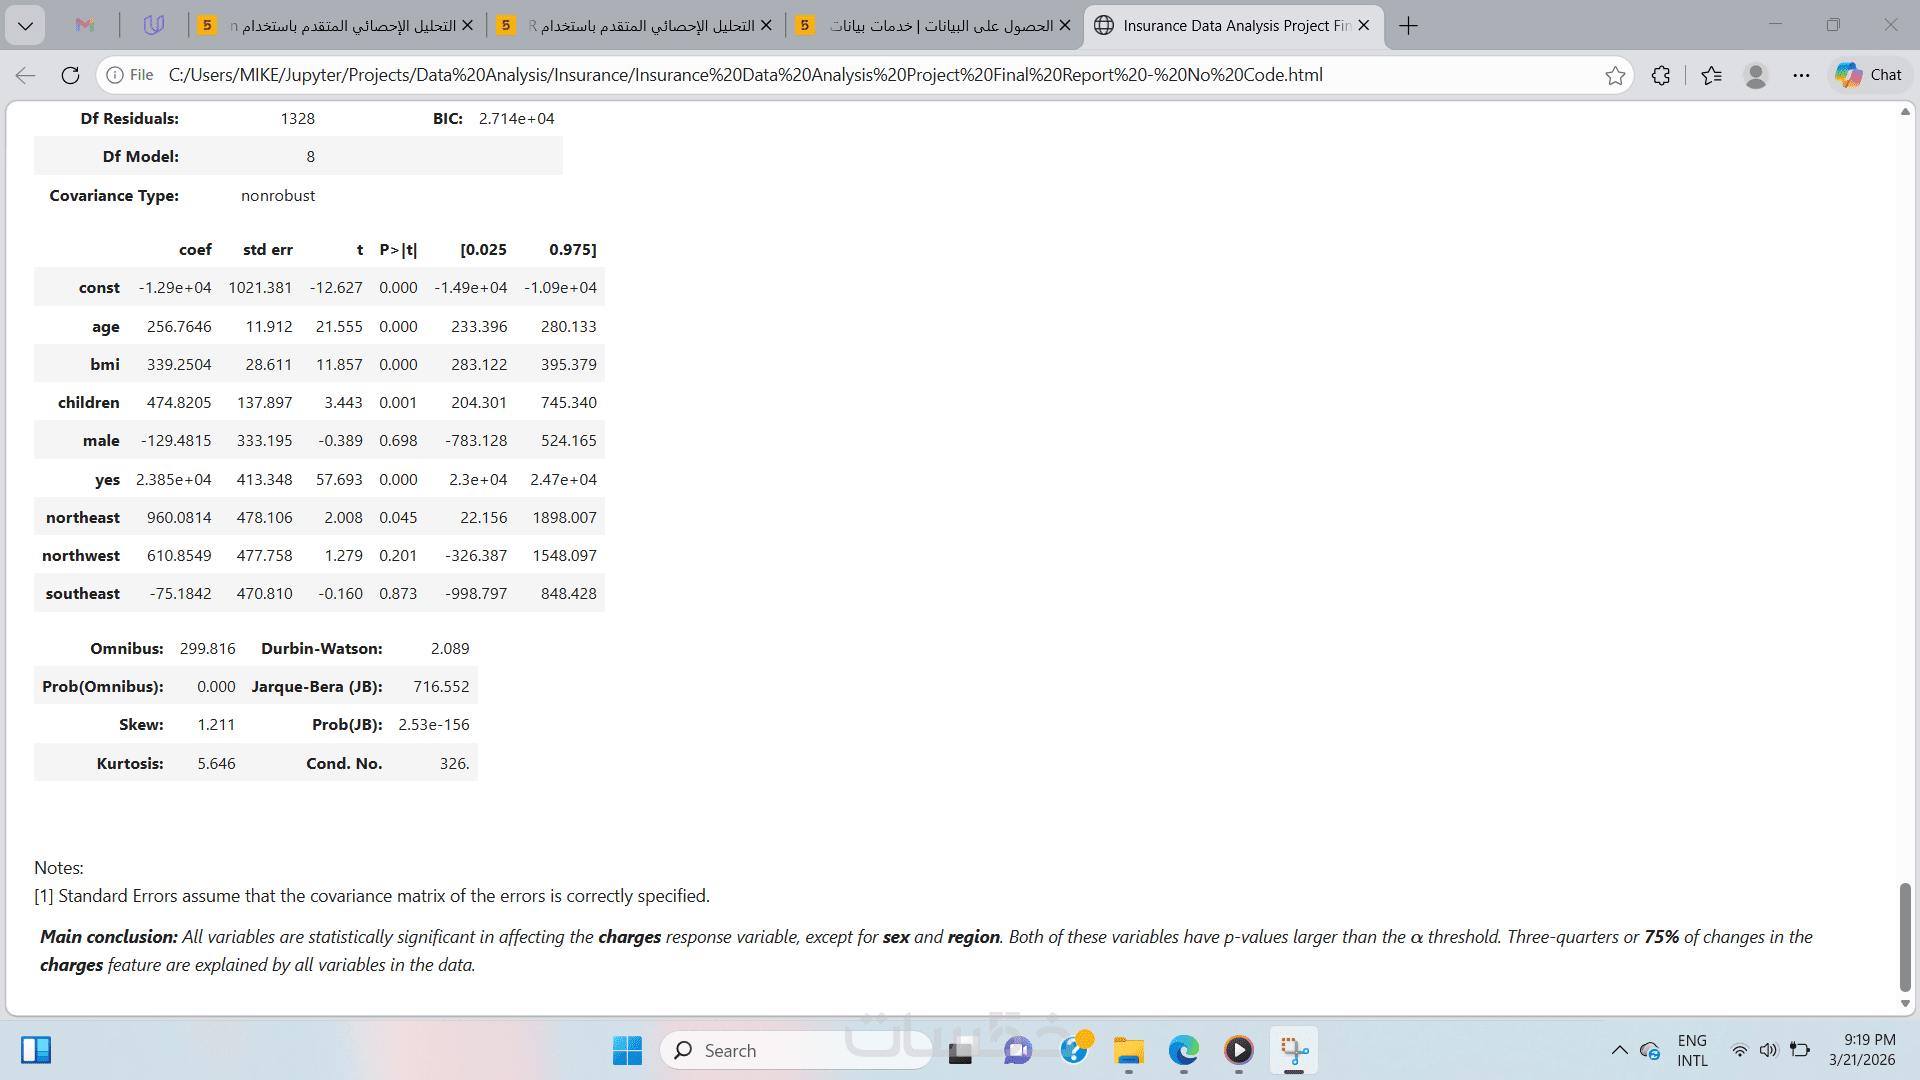Show hidden system tray icons chevron
The image size is (1920, 1080).
[1619, 1050]
